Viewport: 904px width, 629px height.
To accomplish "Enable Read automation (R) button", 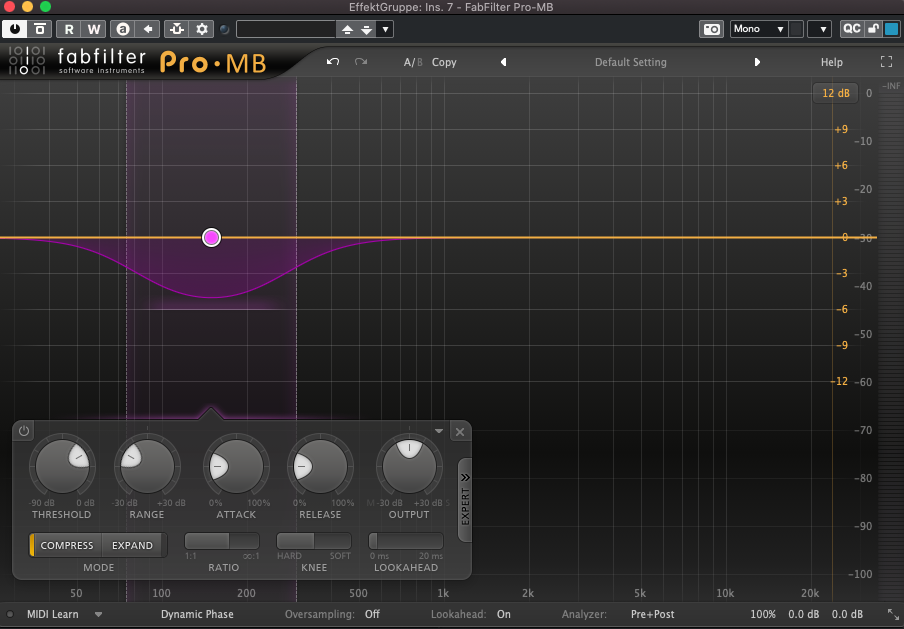I will pos(69,29).
